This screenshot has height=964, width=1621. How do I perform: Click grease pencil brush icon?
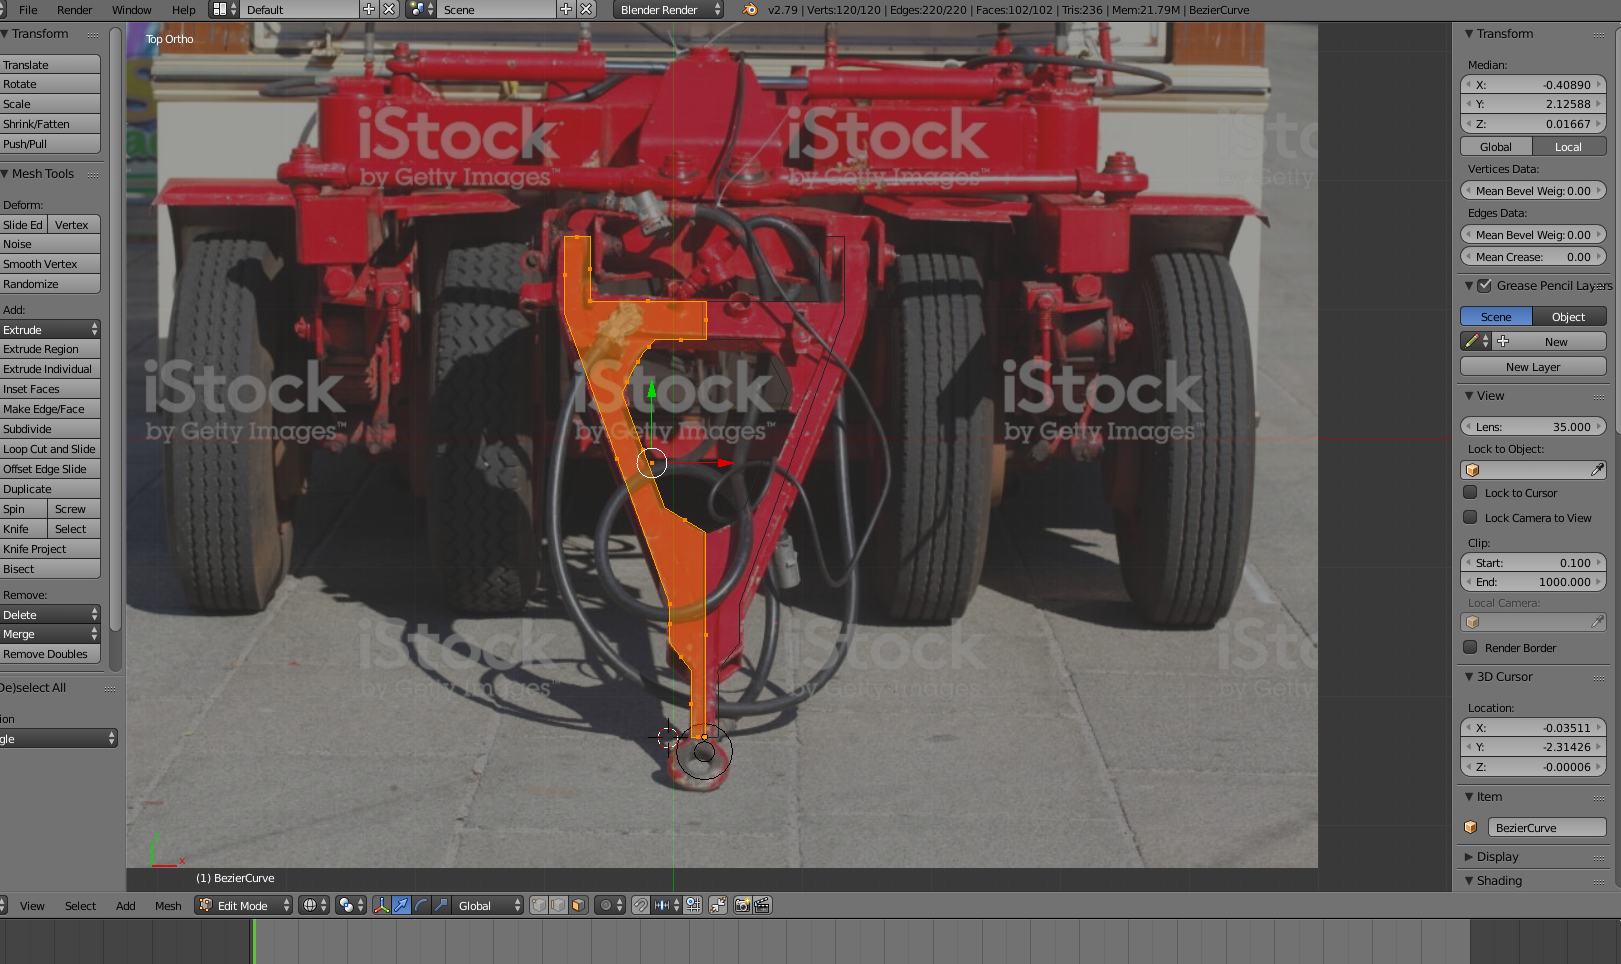coord(1477,341)
